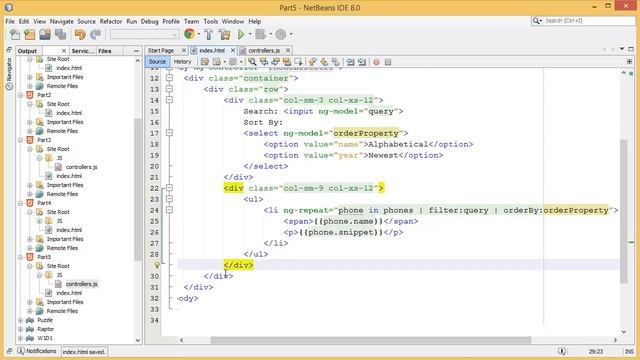Click the Debug Project toolbar icon
Viewport: 640px width, 360px height.
(260, 35)
